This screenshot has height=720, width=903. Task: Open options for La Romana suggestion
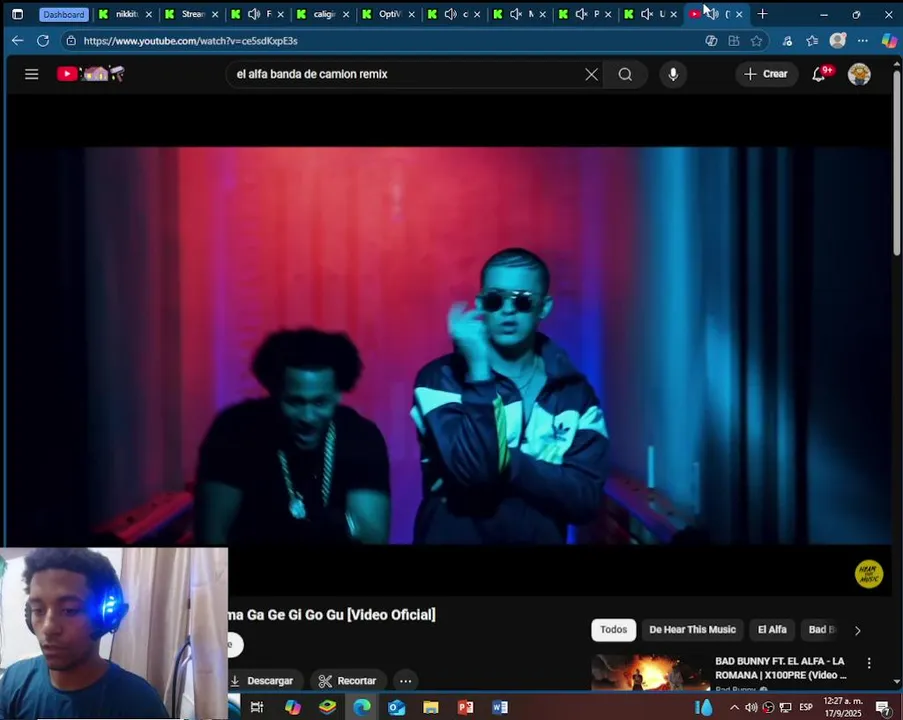pos(869,663)
